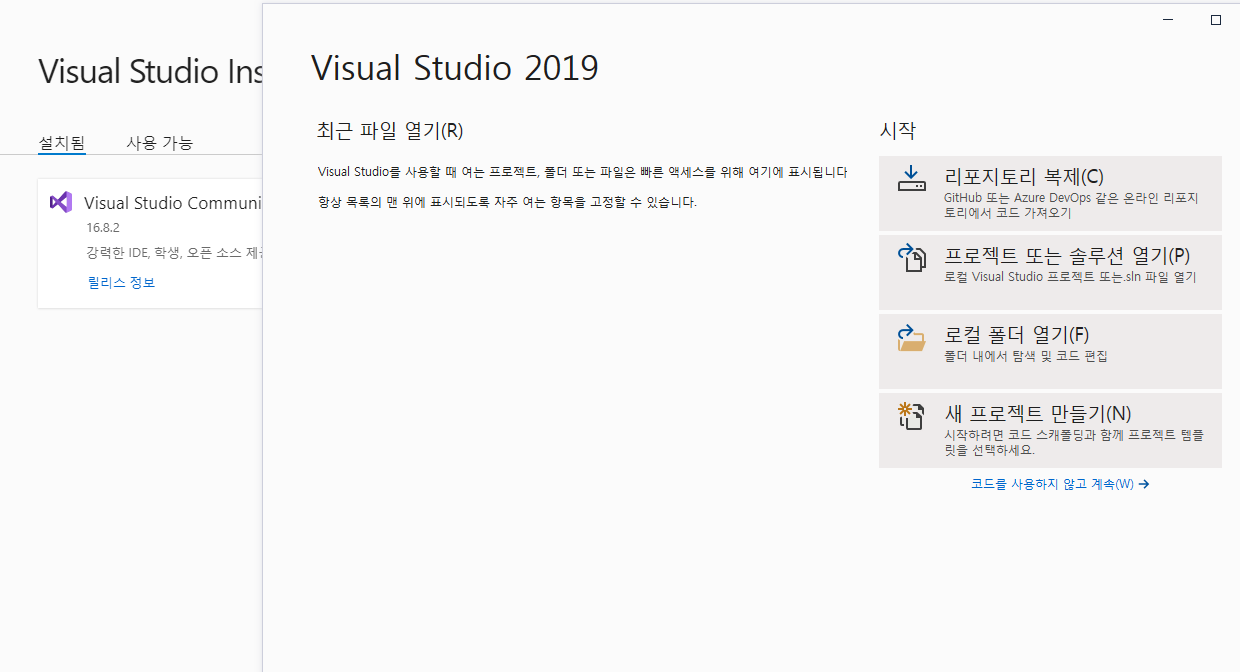The image size is (1240, 672).
Task: Click 코드를 사용하지 않고 계속(W) link
Action: (1060, 484)
